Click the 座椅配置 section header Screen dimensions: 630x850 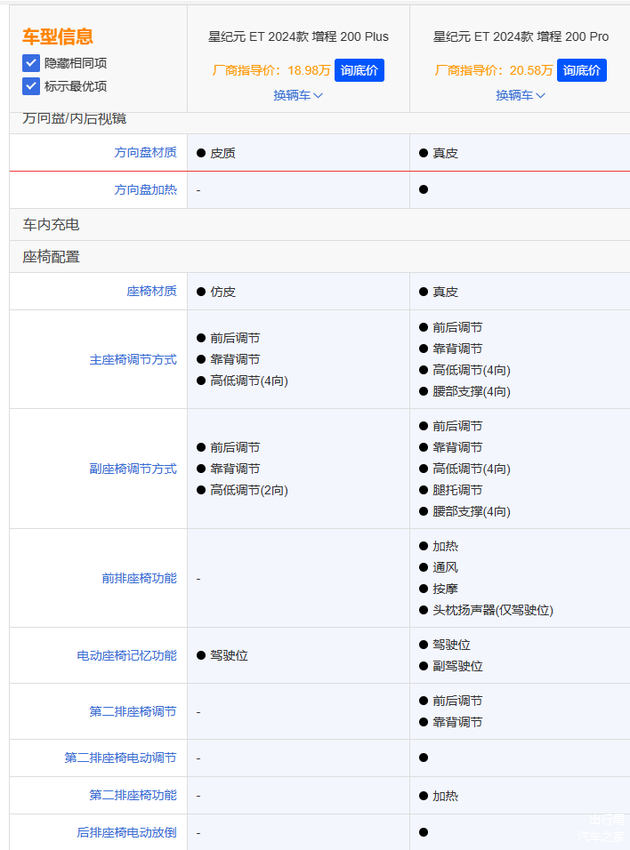coord(51,257)
